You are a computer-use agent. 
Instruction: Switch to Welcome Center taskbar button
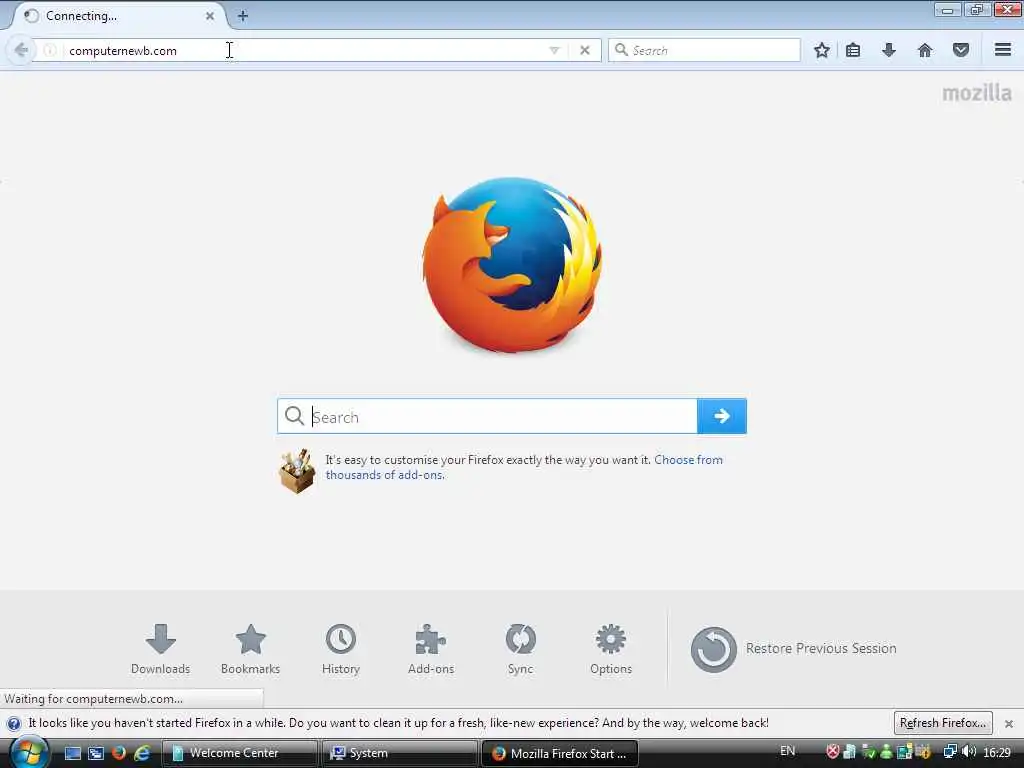pos(240,753)
